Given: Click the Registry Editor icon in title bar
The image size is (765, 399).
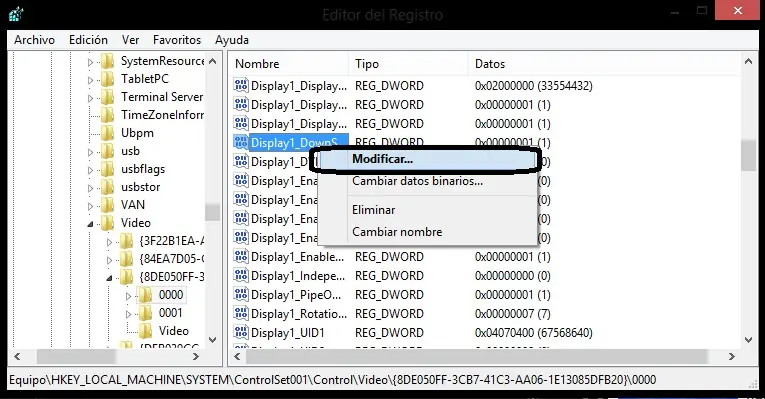Looking at the screenshot, I should click(x=16, y=14).
